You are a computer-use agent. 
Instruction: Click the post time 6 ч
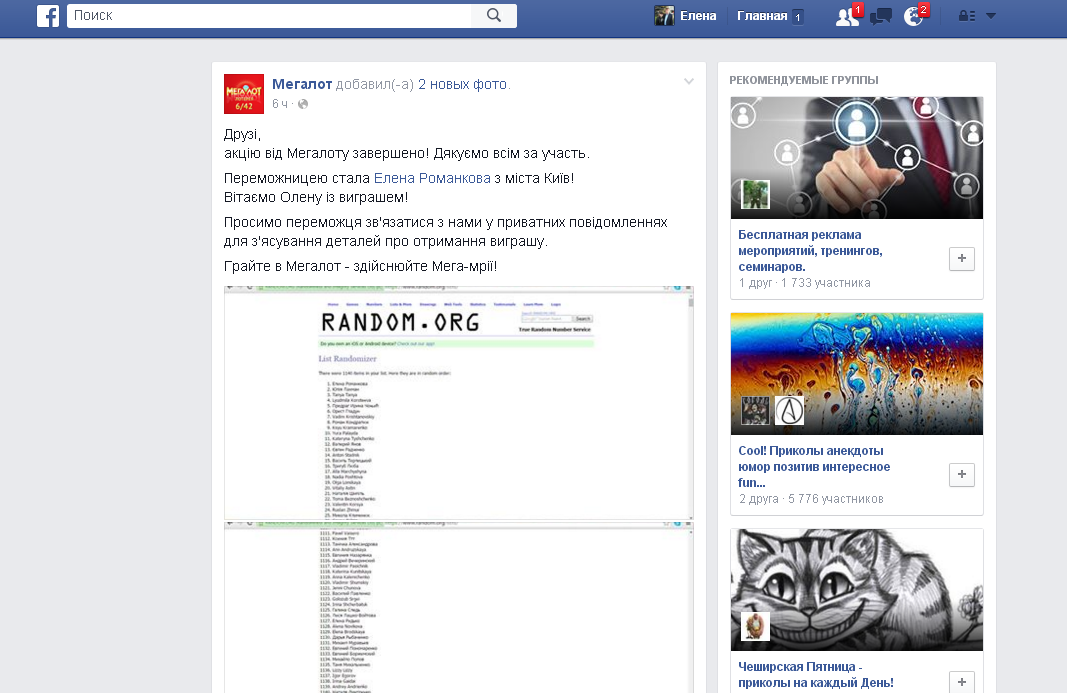tap(279, 103)
